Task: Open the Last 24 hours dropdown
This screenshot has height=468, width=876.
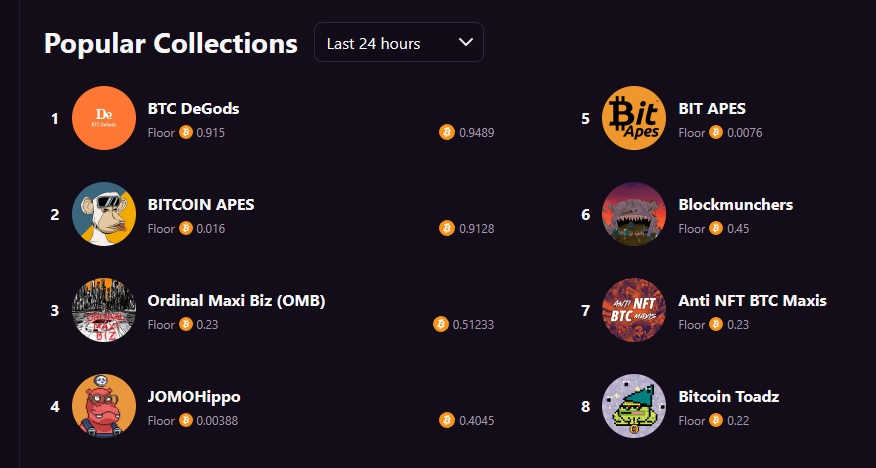Action: point(398,43)
